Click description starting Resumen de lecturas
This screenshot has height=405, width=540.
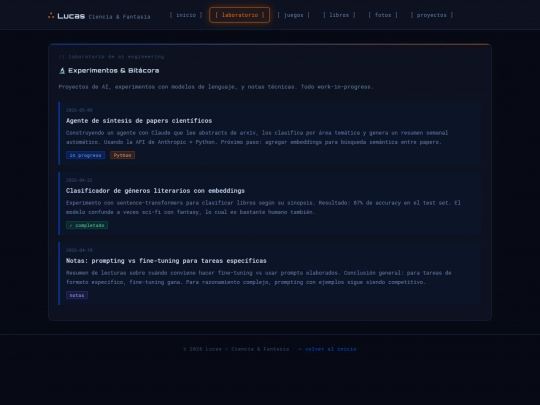[x=259, y=277]
